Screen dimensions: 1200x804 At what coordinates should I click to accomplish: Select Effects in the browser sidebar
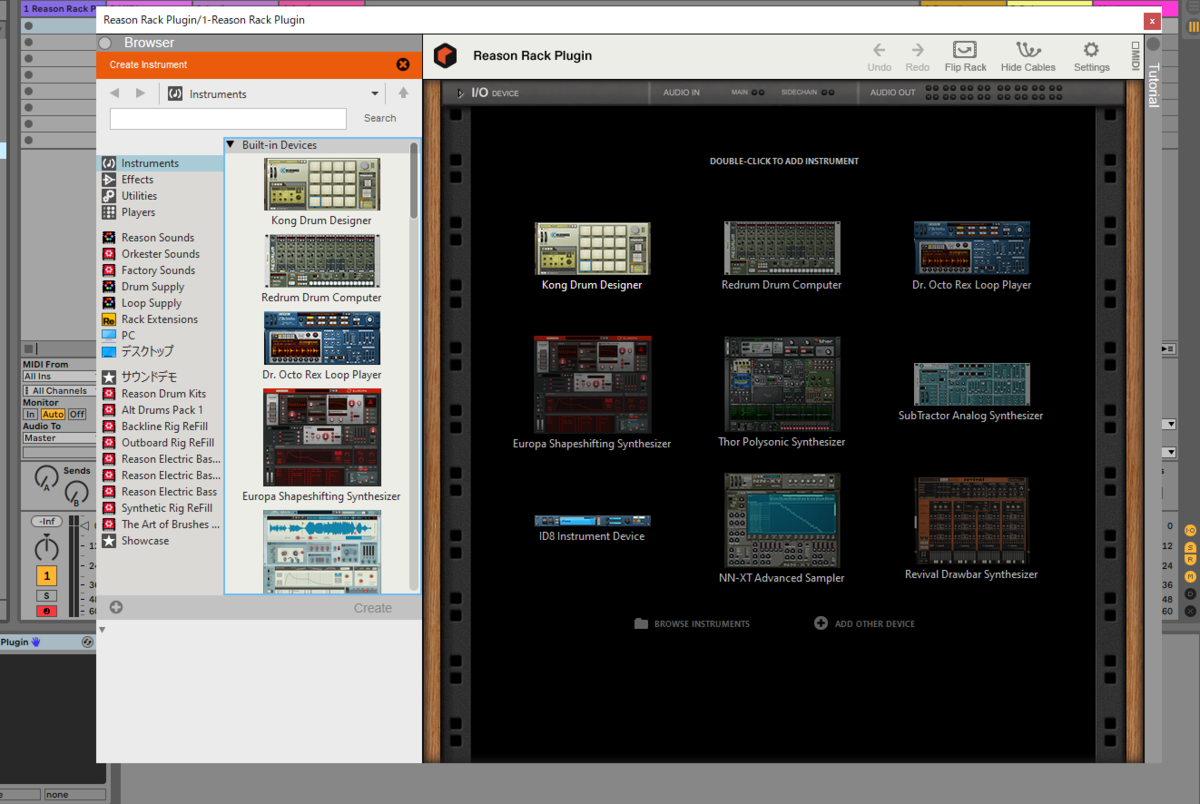click(x=160, y=180)
